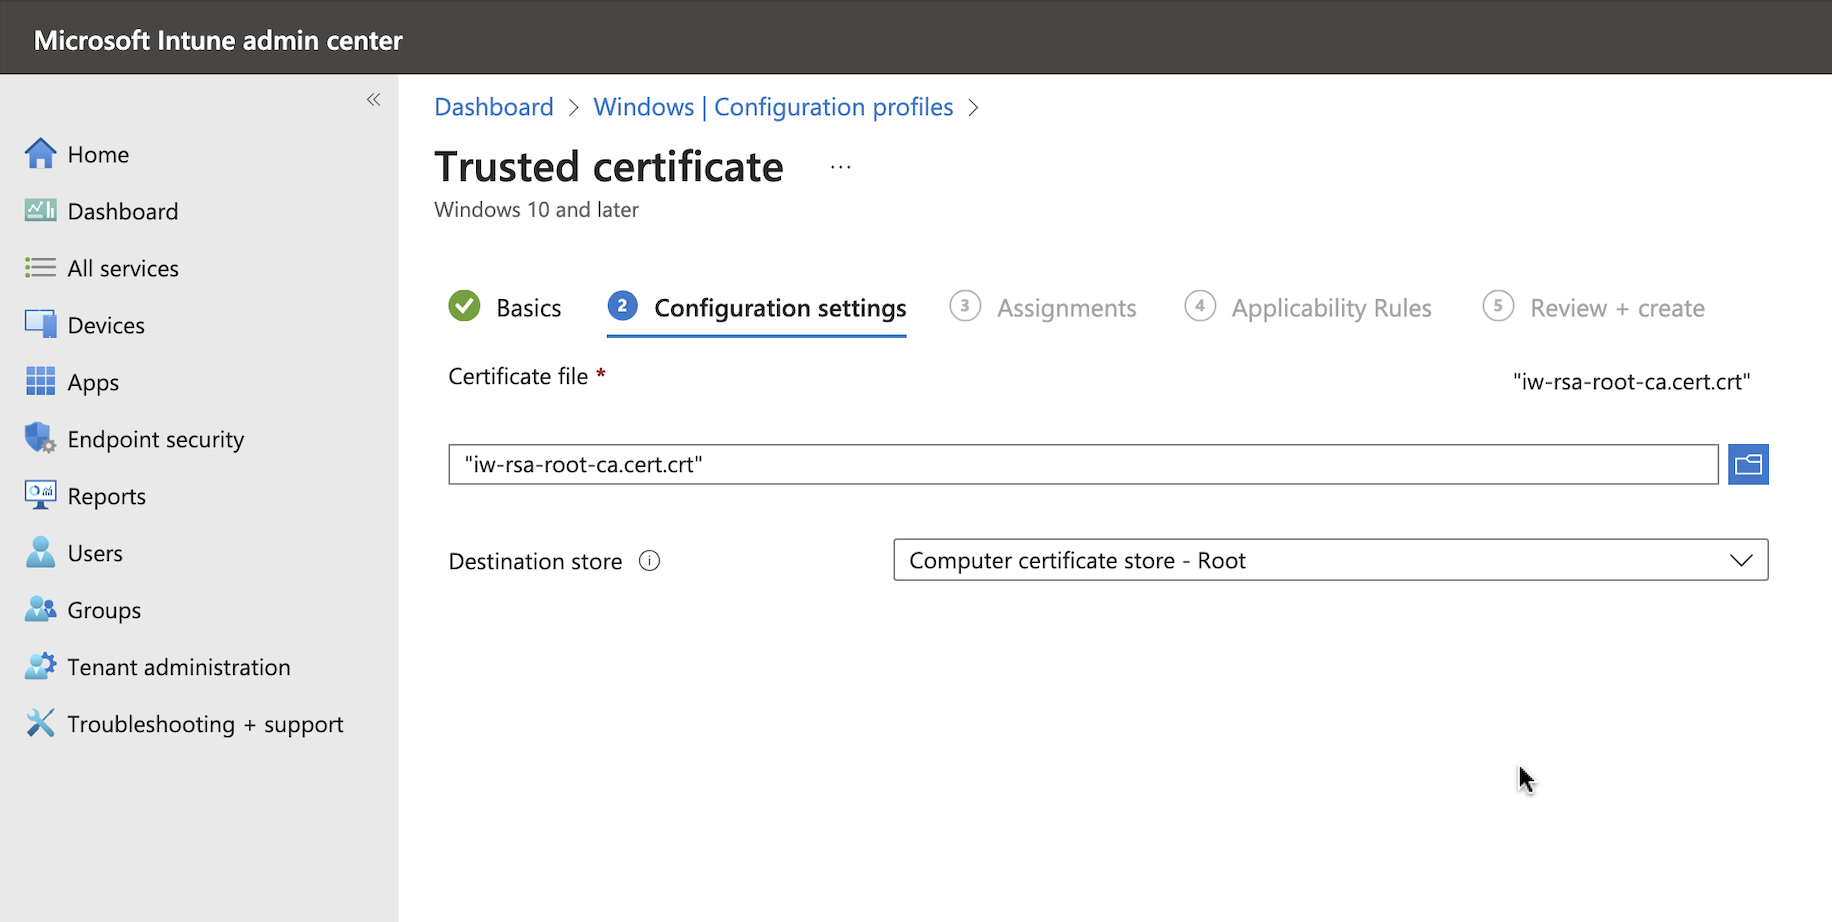Open the Groups section
Screen dimensions: 1832x922
pyautogui.click(x=104, y=609)
